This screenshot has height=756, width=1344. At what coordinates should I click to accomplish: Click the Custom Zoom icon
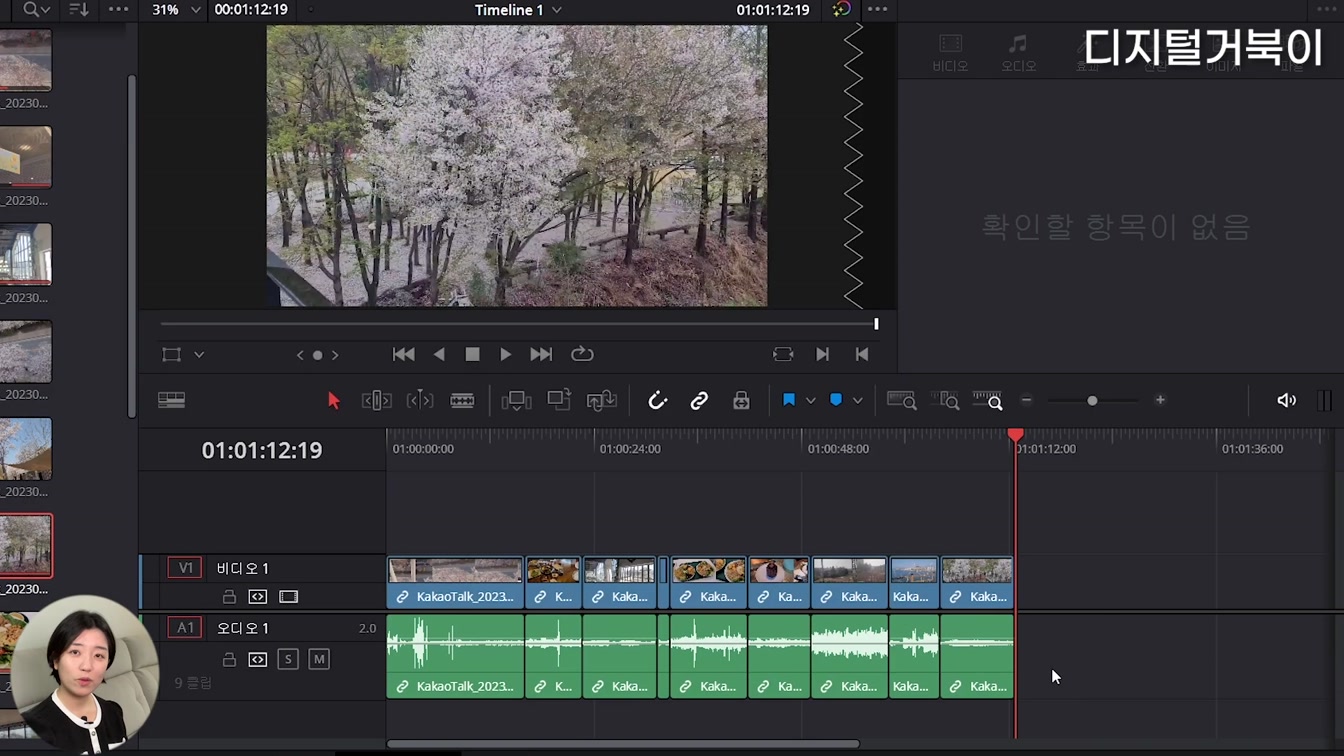click(x=988, y=400)
